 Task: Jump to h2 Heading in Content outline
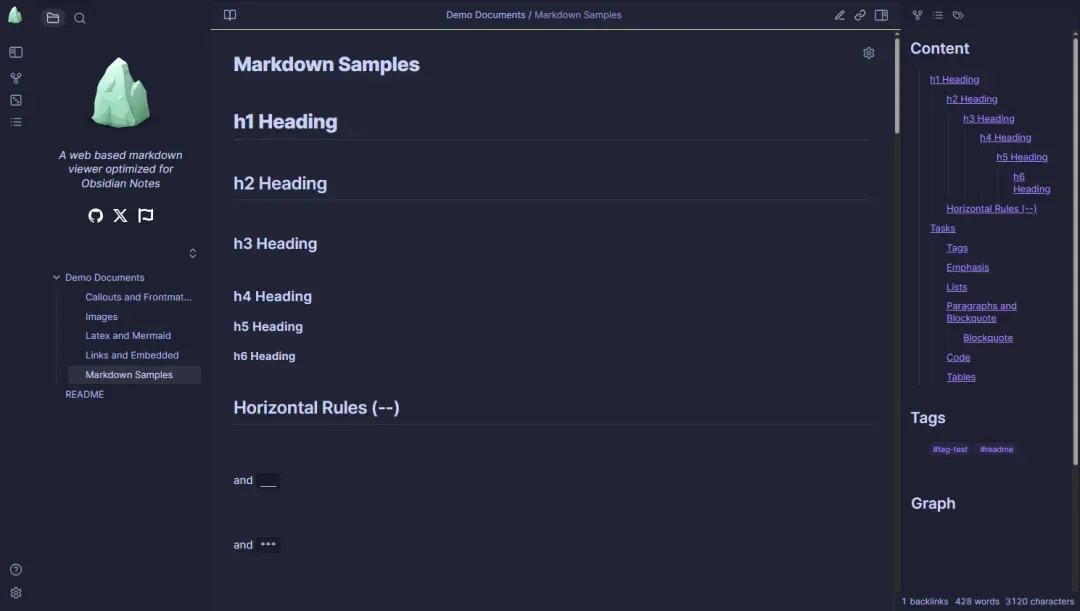[971, 99]
